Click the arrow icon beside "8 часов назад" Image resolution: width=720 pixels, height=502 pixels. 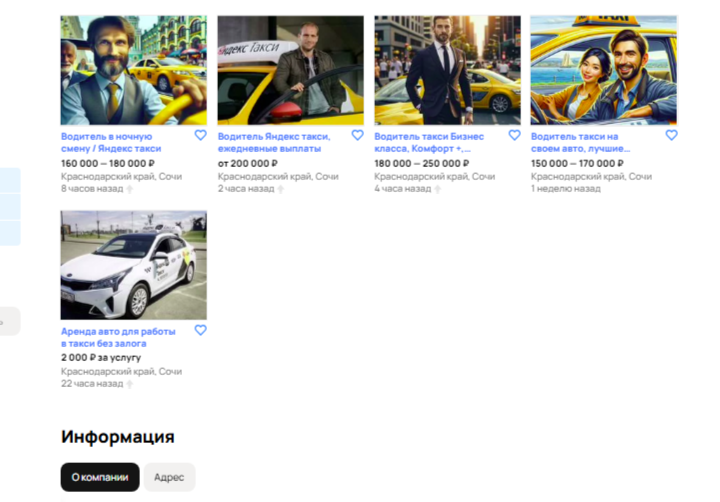[129, 189]
